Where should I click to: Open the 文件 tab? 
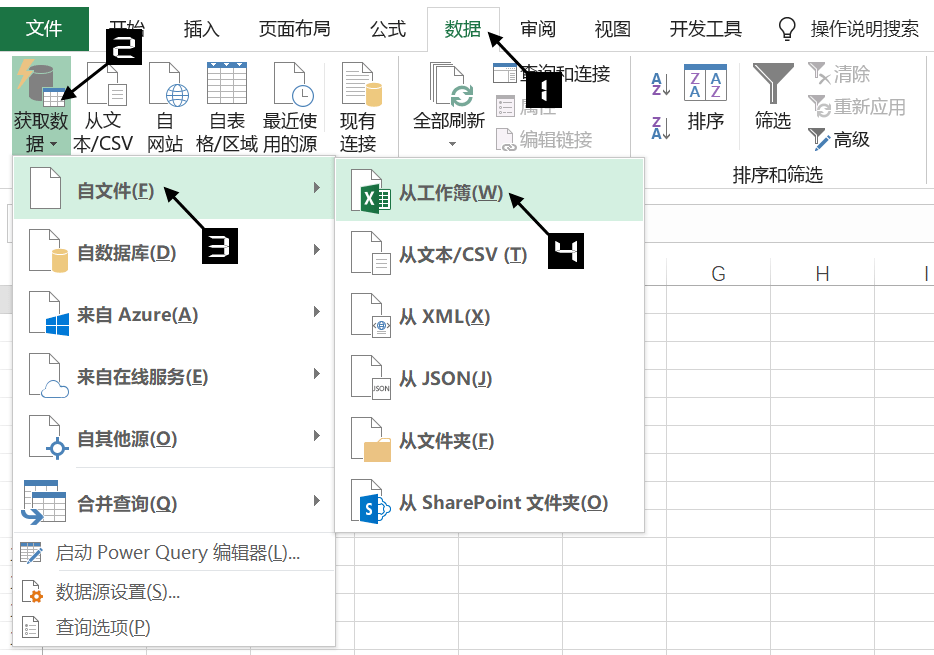pos(44,29)
